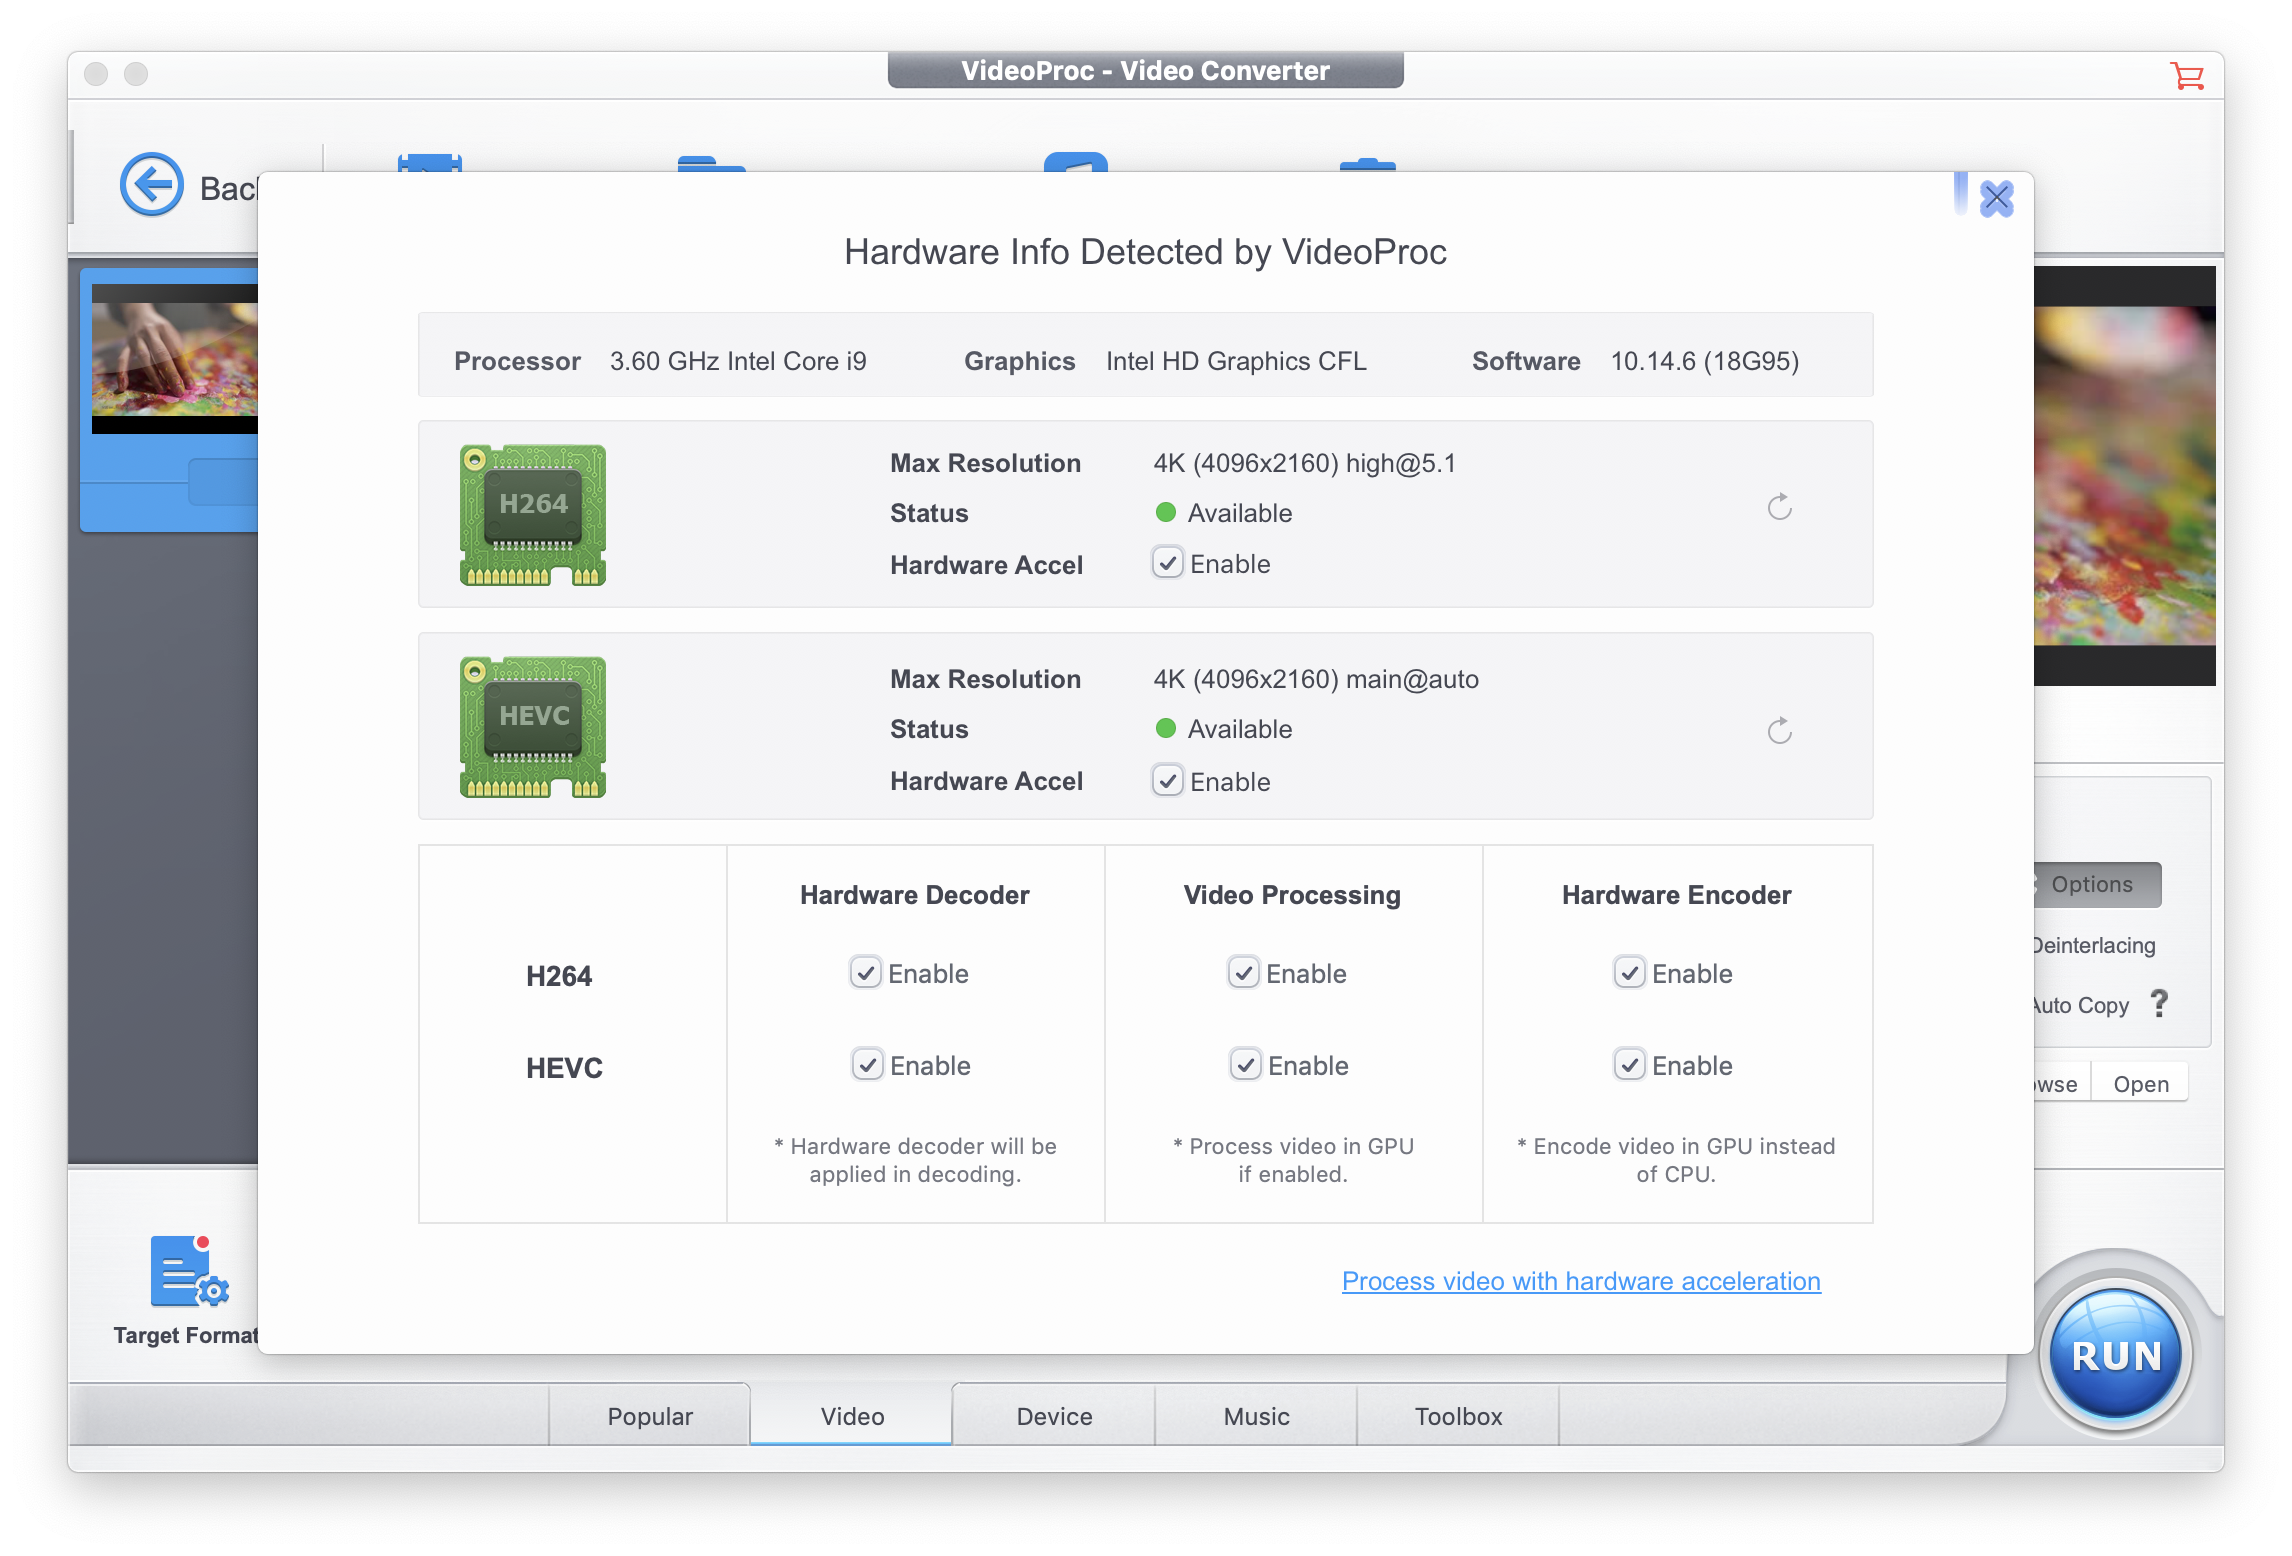Click the Hardware Decoder column header
Screen dimensions: 2292x1556
click(x=914, y=895)
